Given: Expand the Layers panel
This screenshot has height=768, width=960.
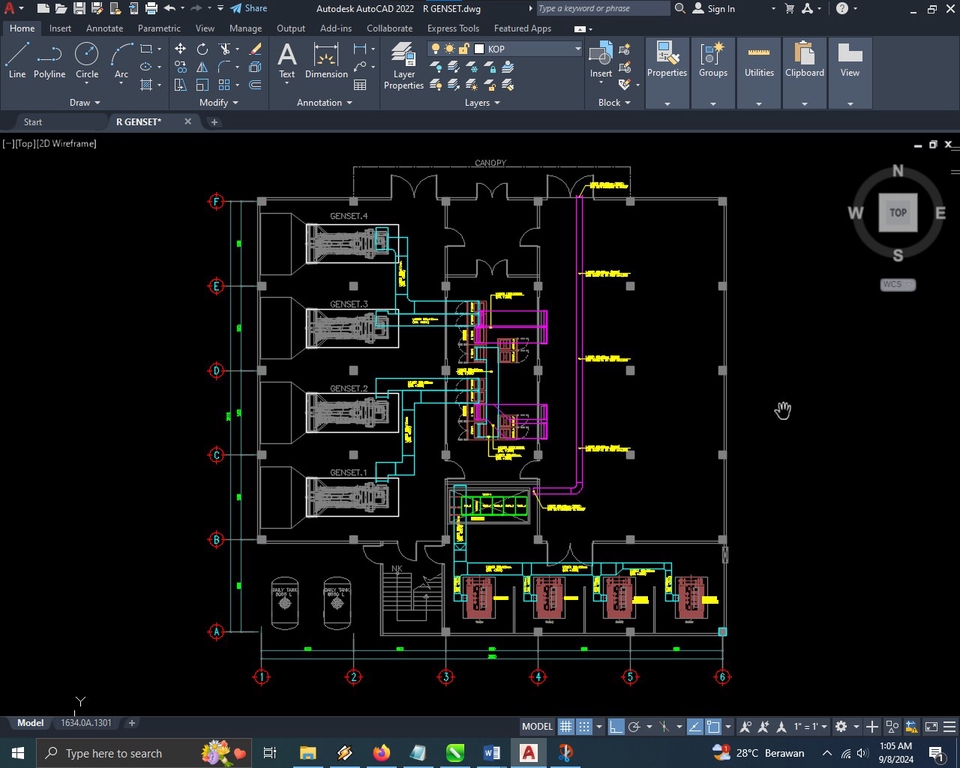Looking at the screenshot, I should click(482, 102).
